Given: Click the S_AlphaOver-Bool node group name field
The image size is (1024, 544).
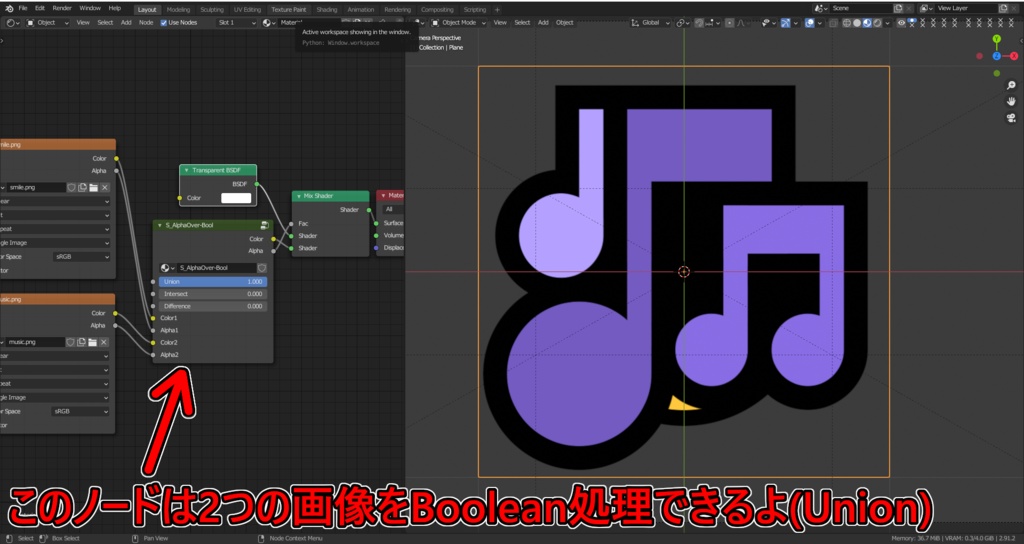Looking at the screenshot, I should coord(216,268).
